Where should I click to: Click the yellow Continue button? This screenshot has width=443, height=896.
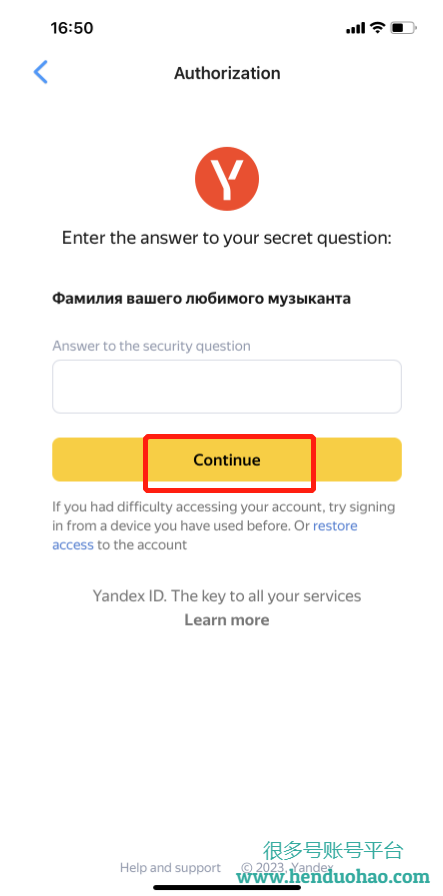click(227, 459)
